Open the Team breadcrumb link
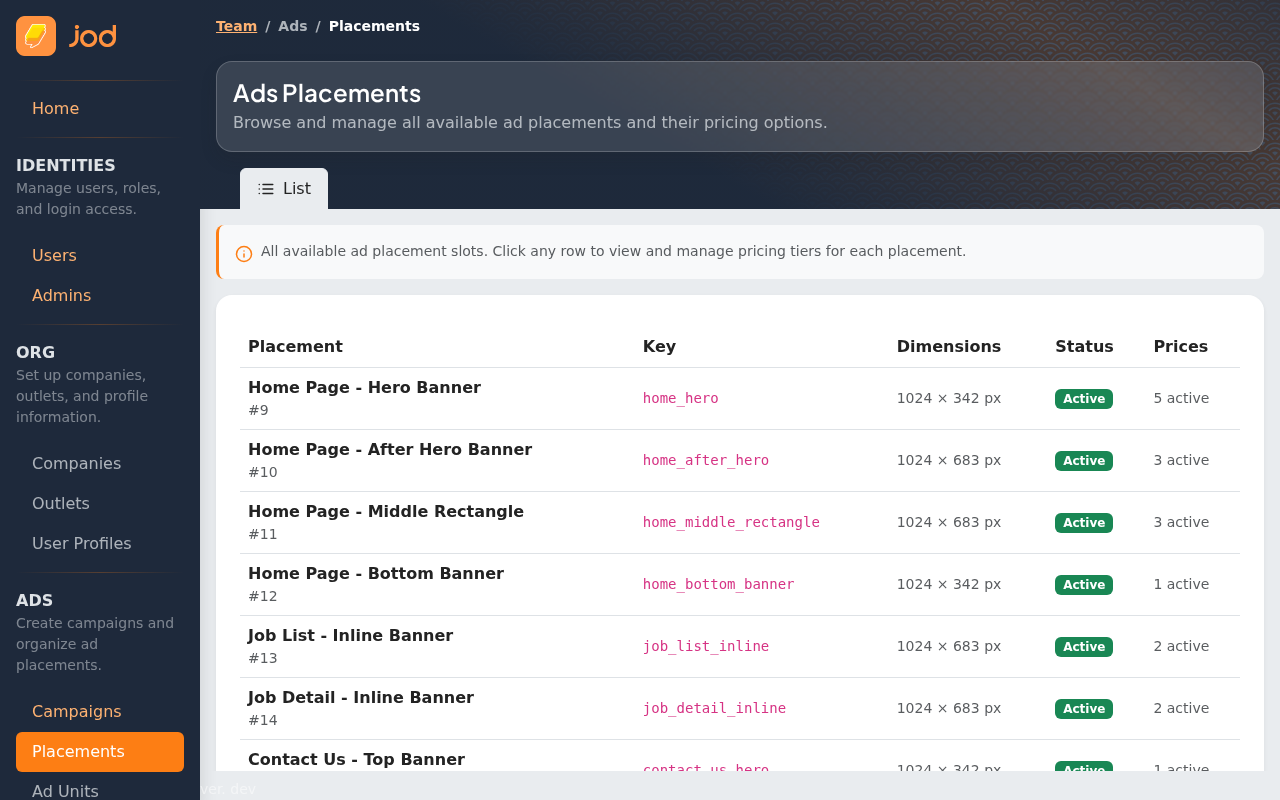1280x800 pixels. click(236, 25)
